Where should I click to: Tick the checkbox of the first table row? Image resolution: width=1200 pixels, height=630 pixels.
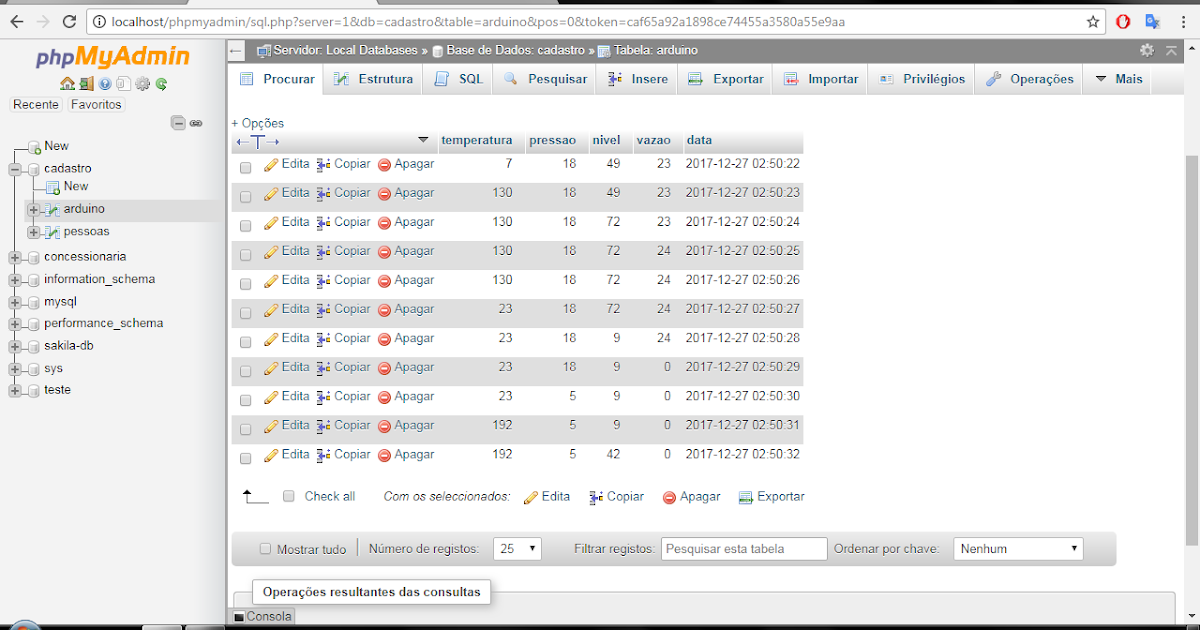pos(245,167)
